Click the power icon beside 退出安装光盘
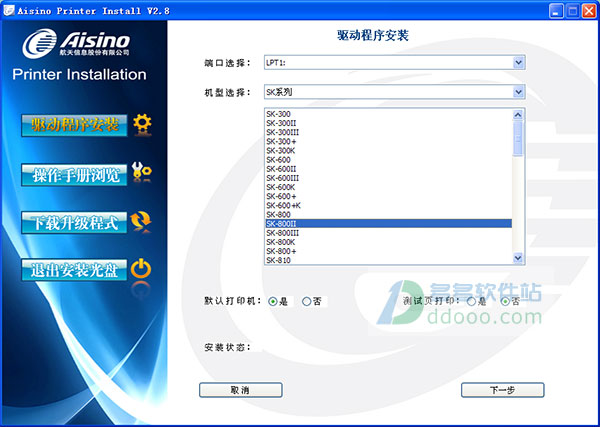Screen dimensions: 600x427 pyautogui.click(x=141, y=268)
